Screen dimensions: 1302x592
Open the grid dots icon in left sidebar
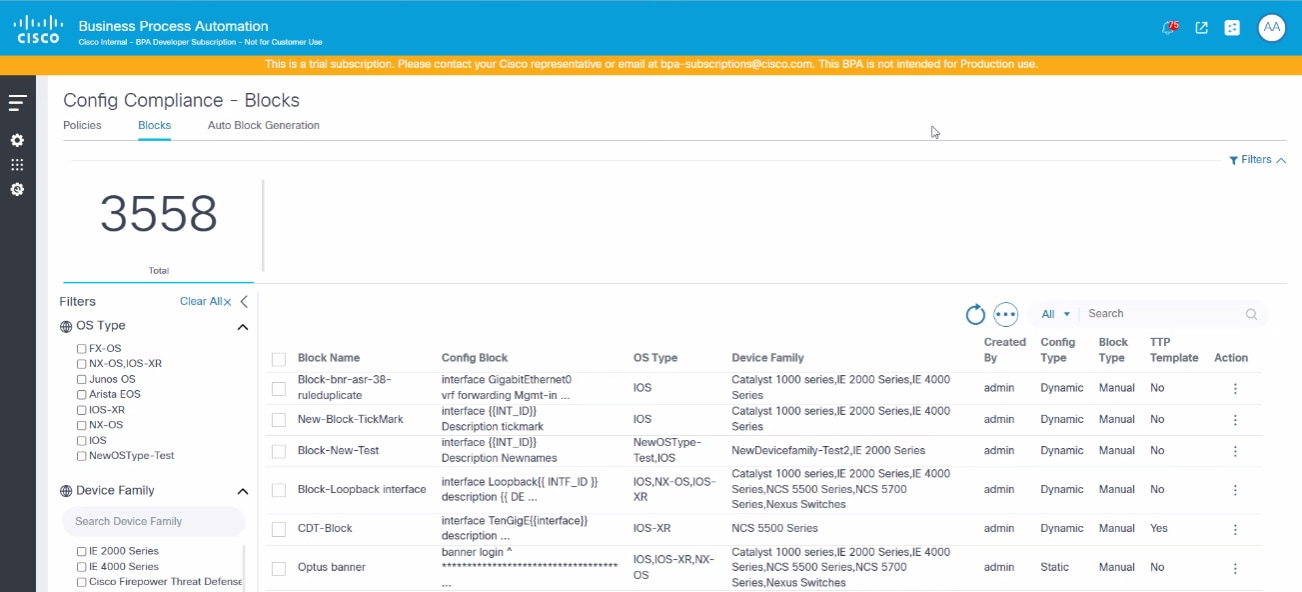click(17, 165)
